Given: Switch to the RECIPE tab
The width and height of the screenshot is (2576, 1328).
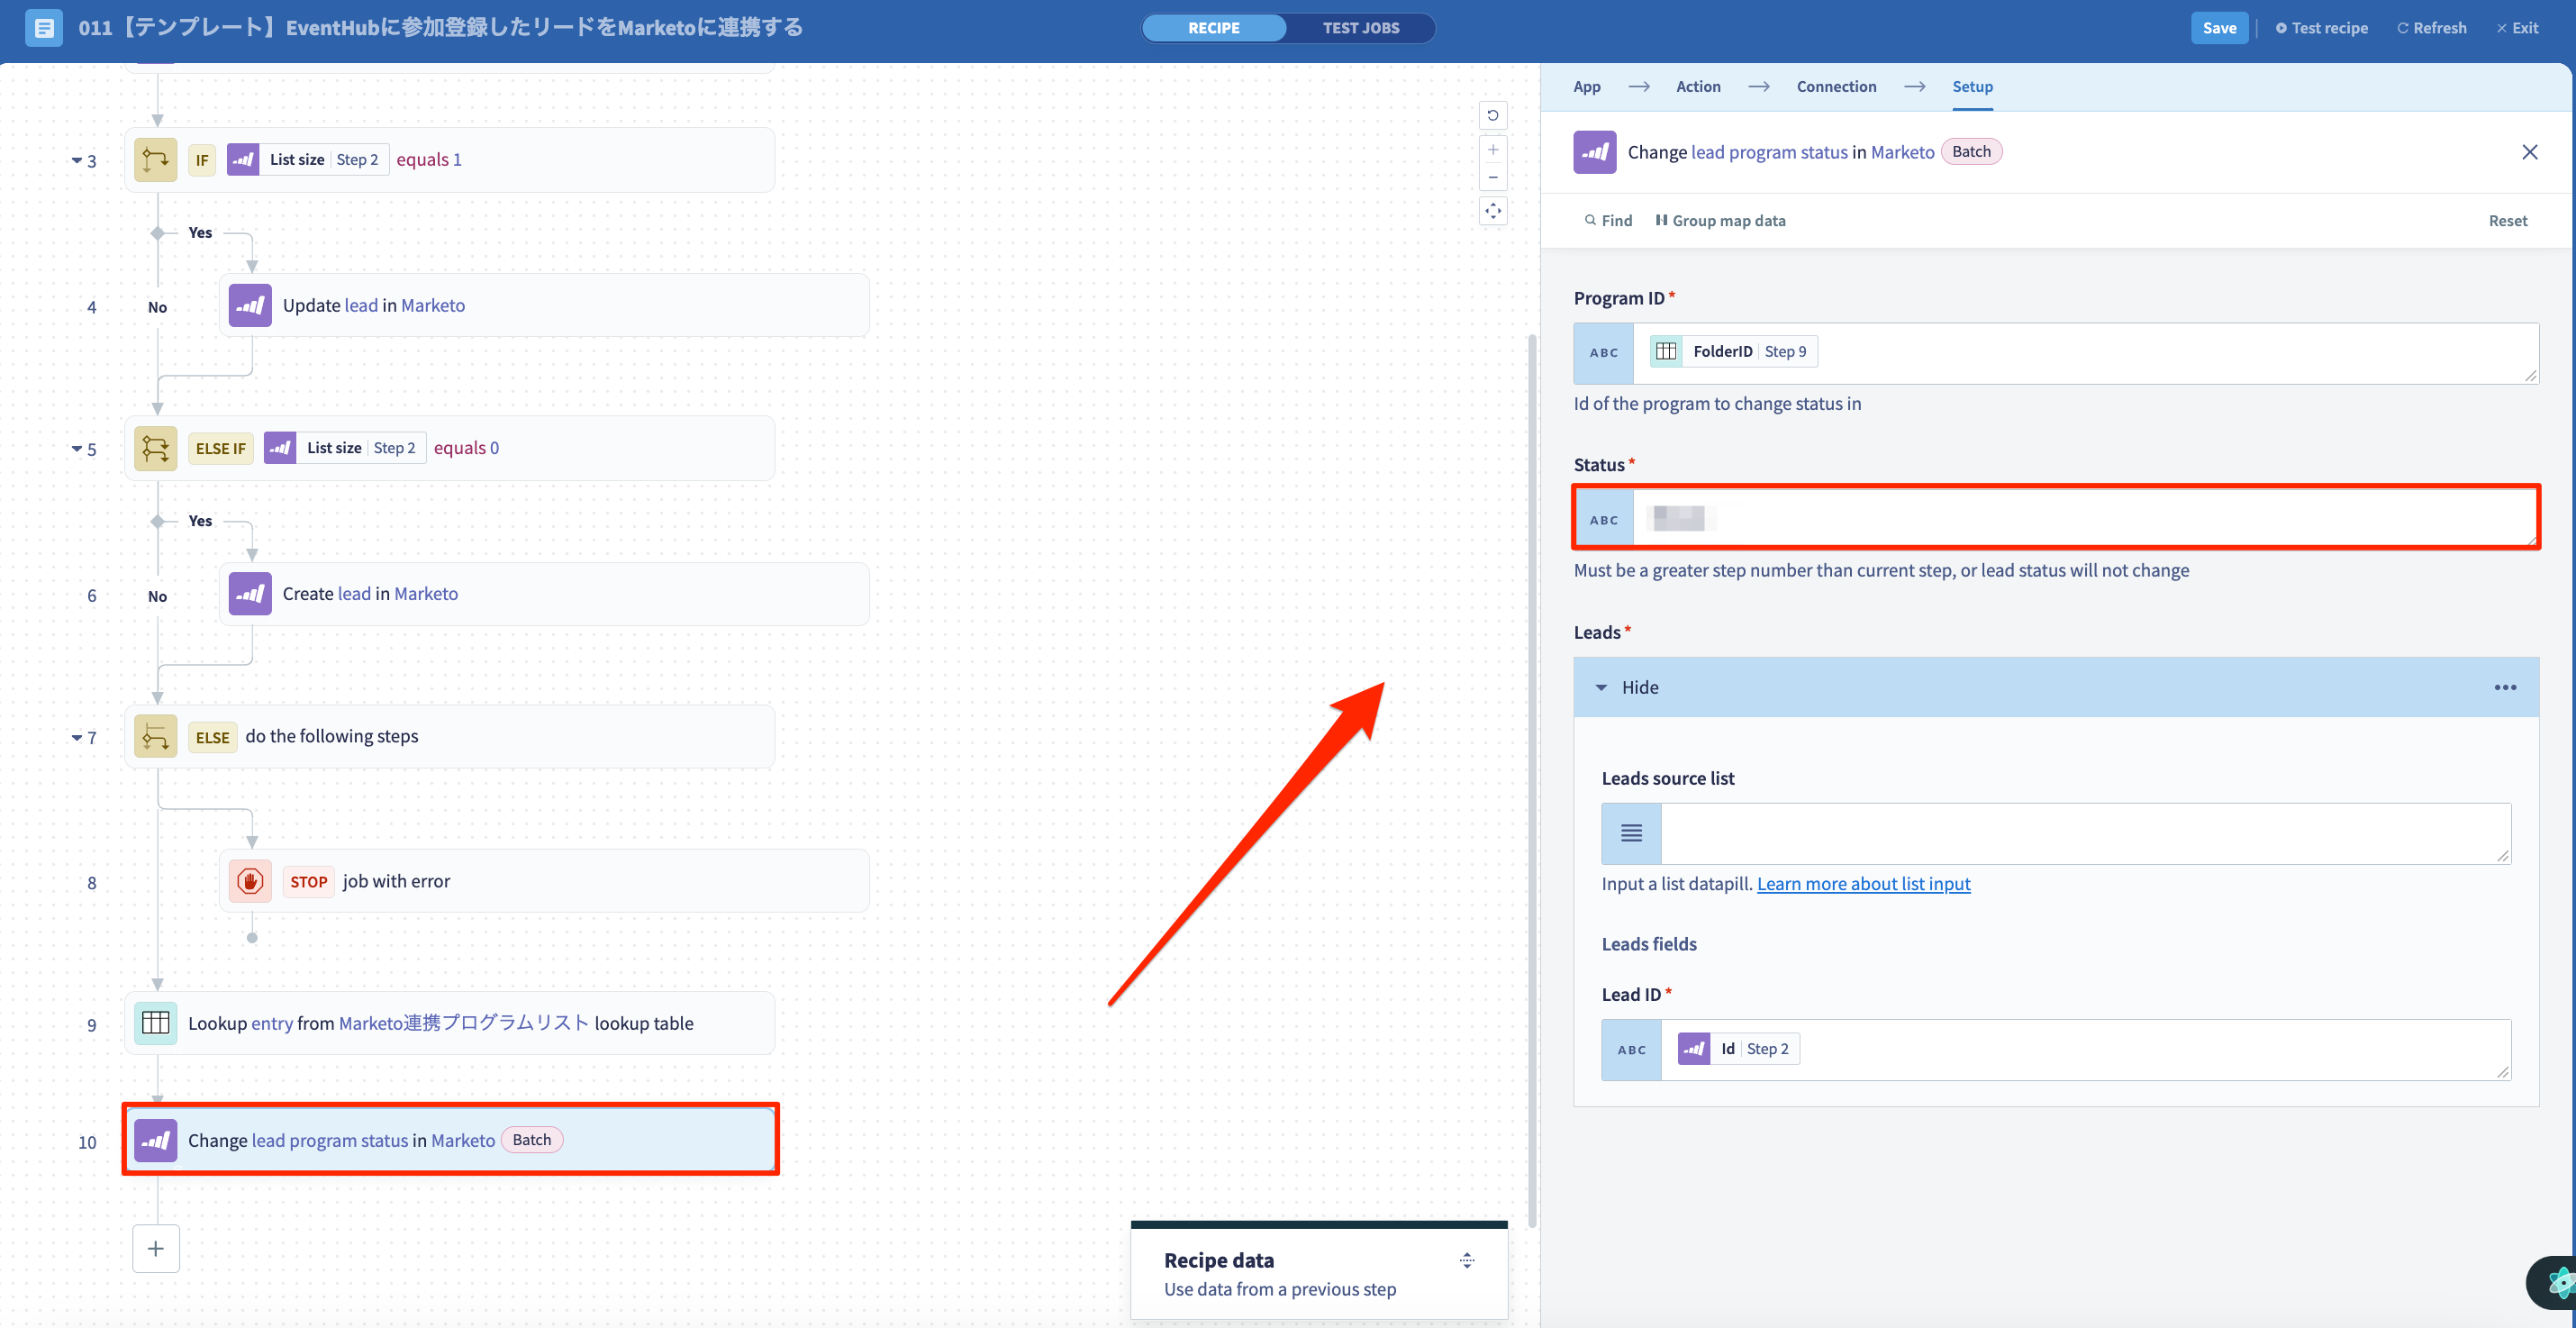Looking at the screenshot, I should (1214, 28).
